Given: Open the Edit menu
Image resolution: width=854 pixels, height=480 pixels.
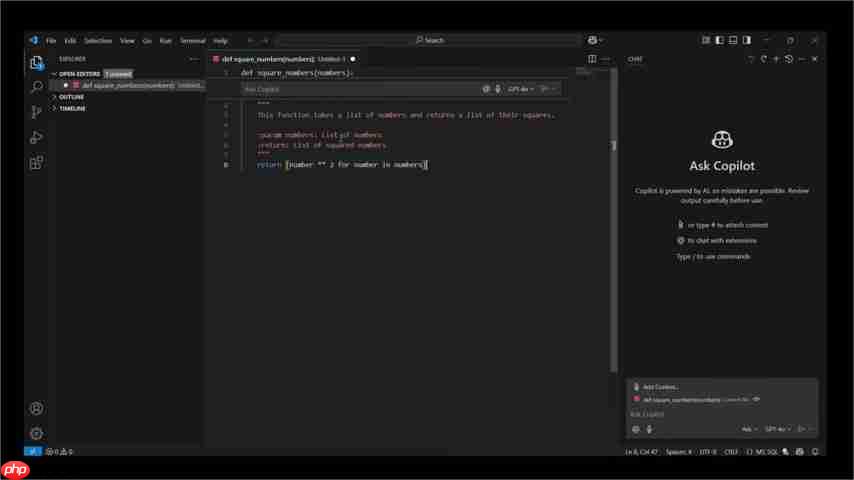Looking at the screenshot, I should (x=70, y=41).
